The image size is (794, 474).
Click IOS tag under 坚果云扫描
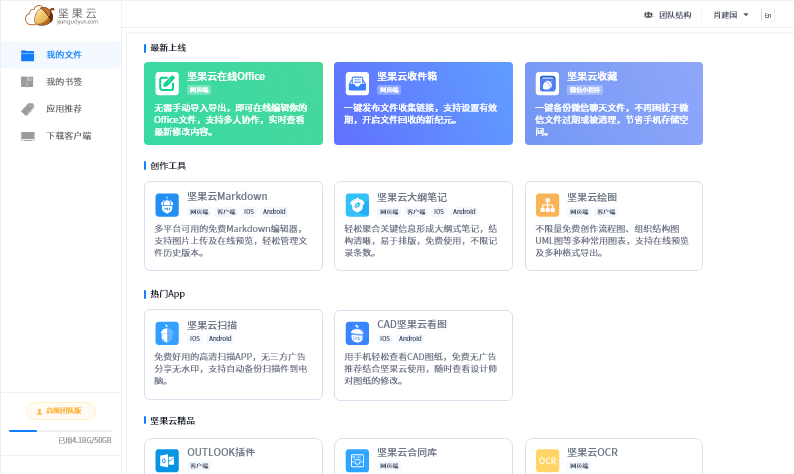click(x=195, y=338)
